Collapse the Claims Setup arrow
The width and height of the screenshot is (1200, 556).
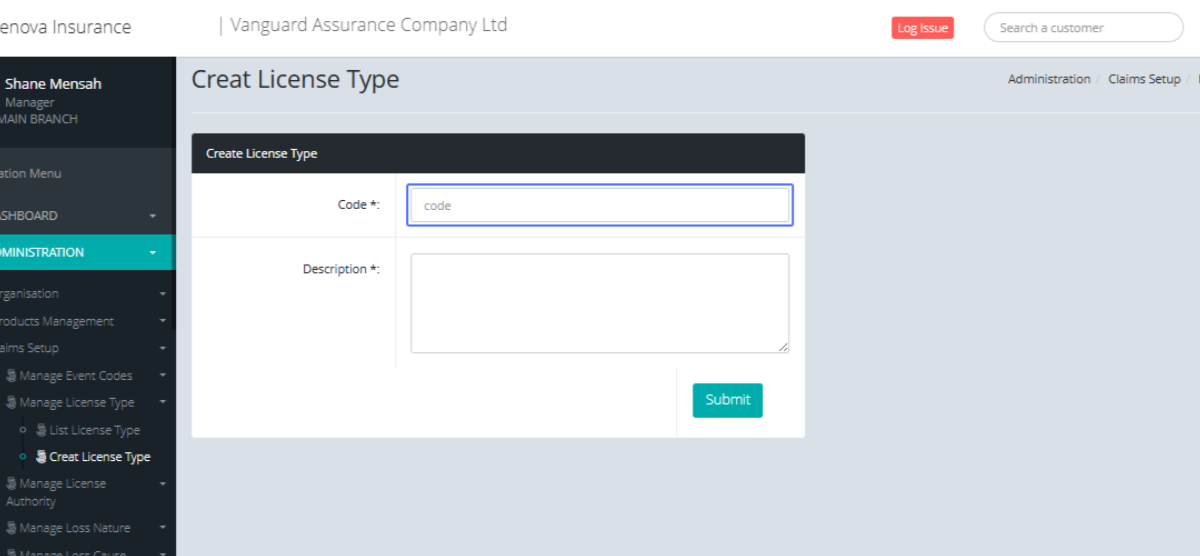point(163,348)
